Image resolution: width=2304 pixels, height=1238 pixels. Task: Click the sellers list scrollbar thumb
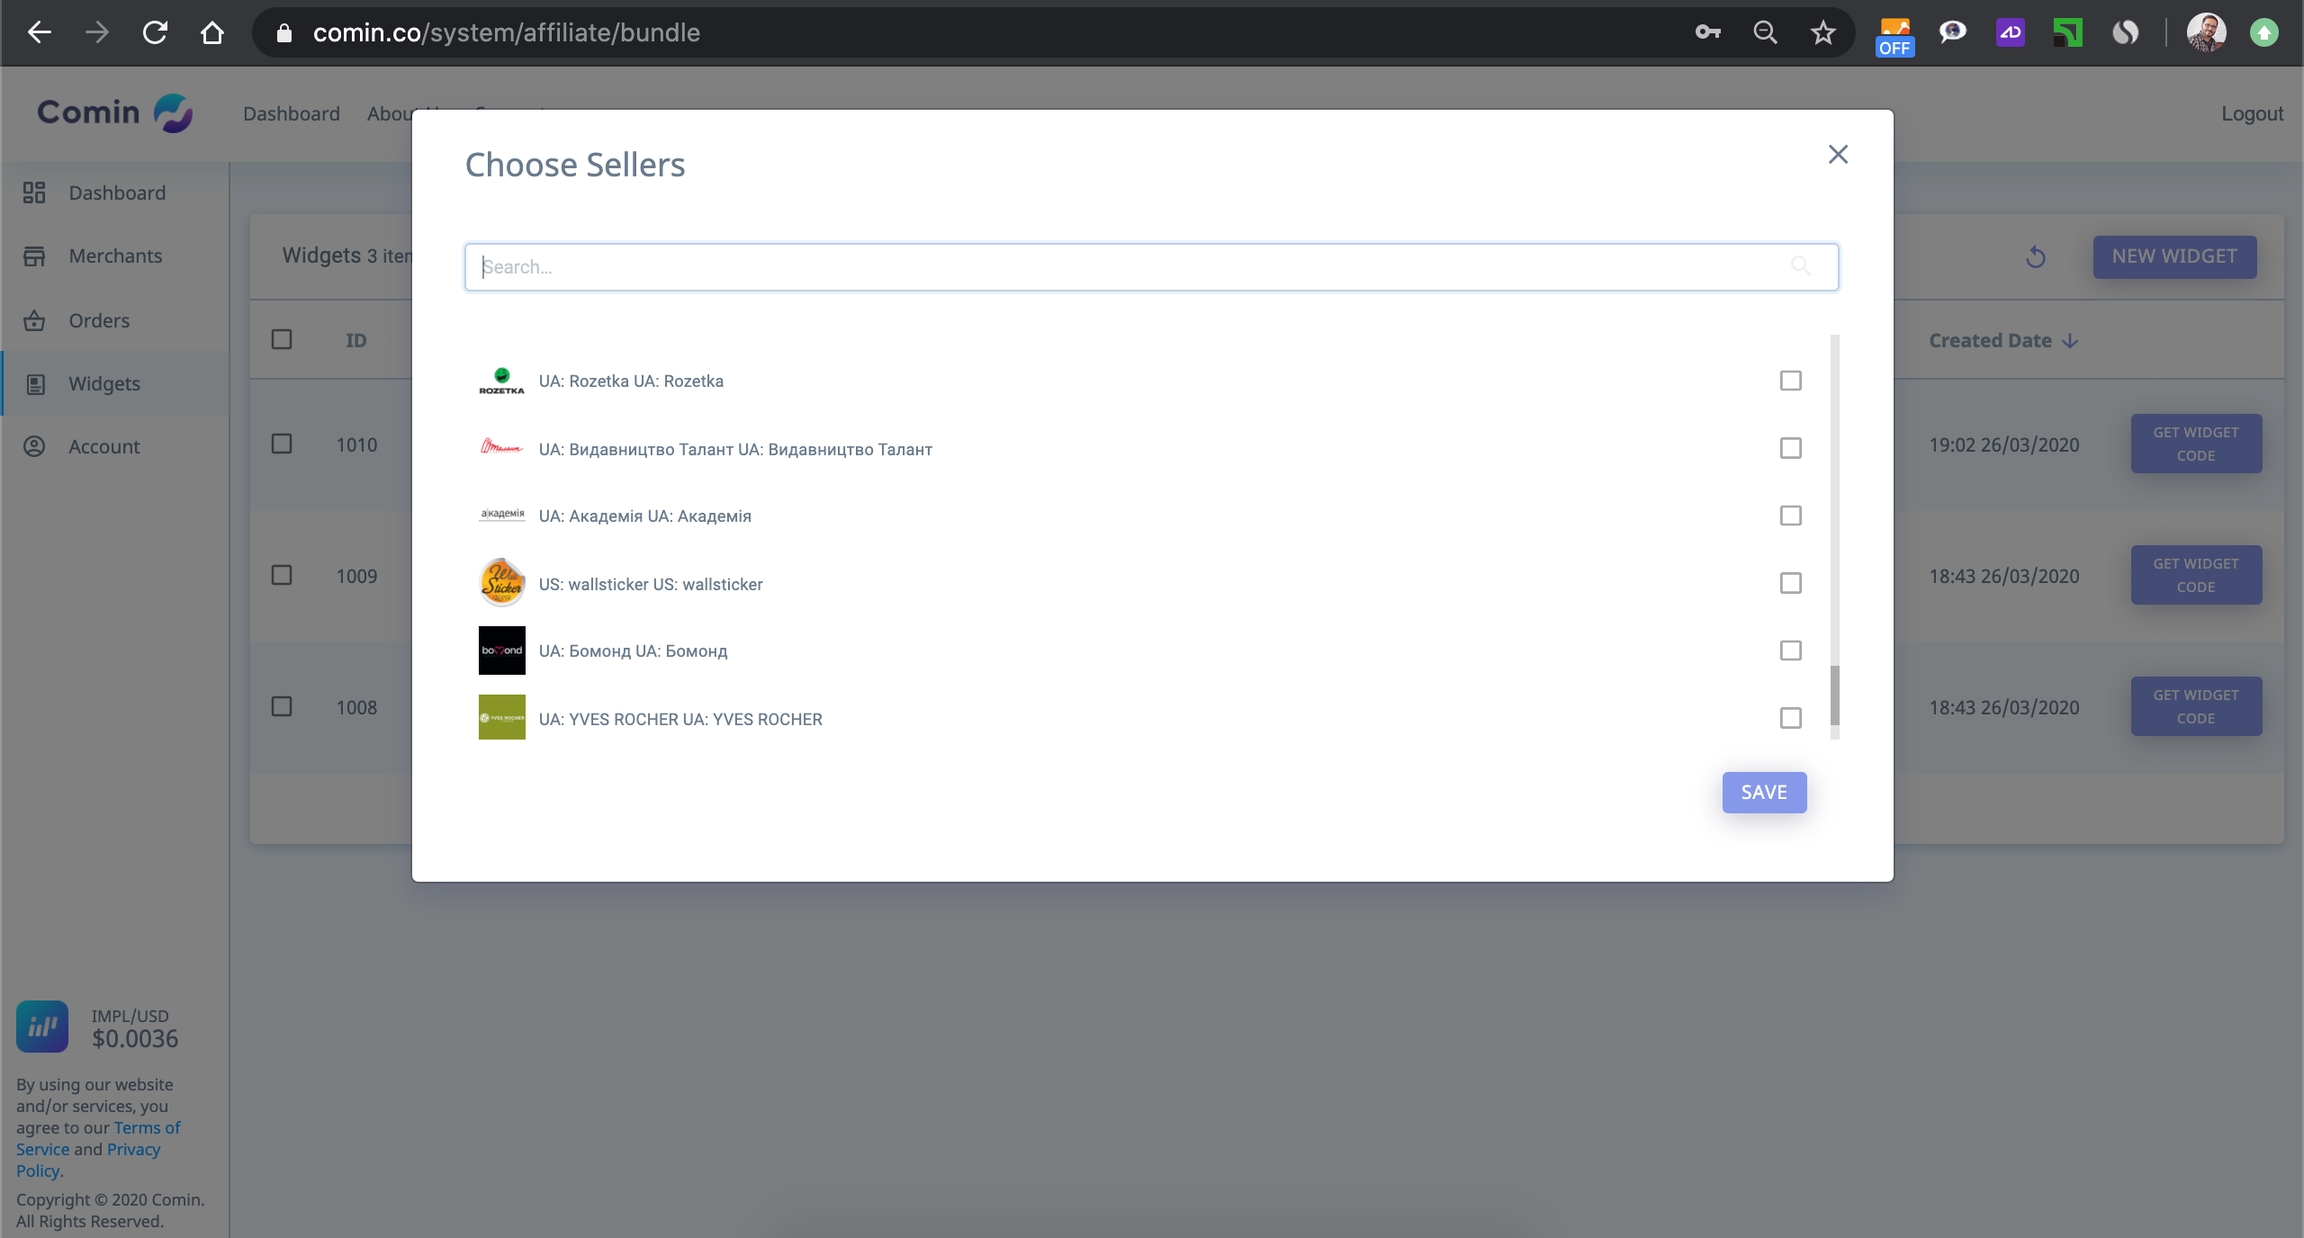[1835, 695]
